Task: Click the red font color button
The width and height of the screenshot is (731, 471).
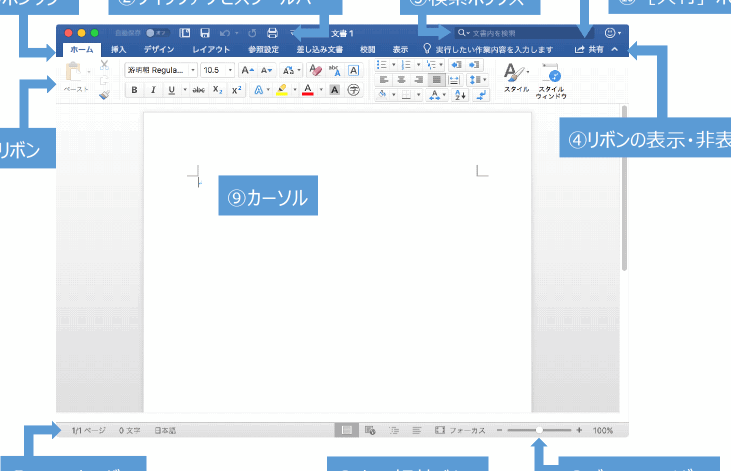Action: click(x=308, y=90)
